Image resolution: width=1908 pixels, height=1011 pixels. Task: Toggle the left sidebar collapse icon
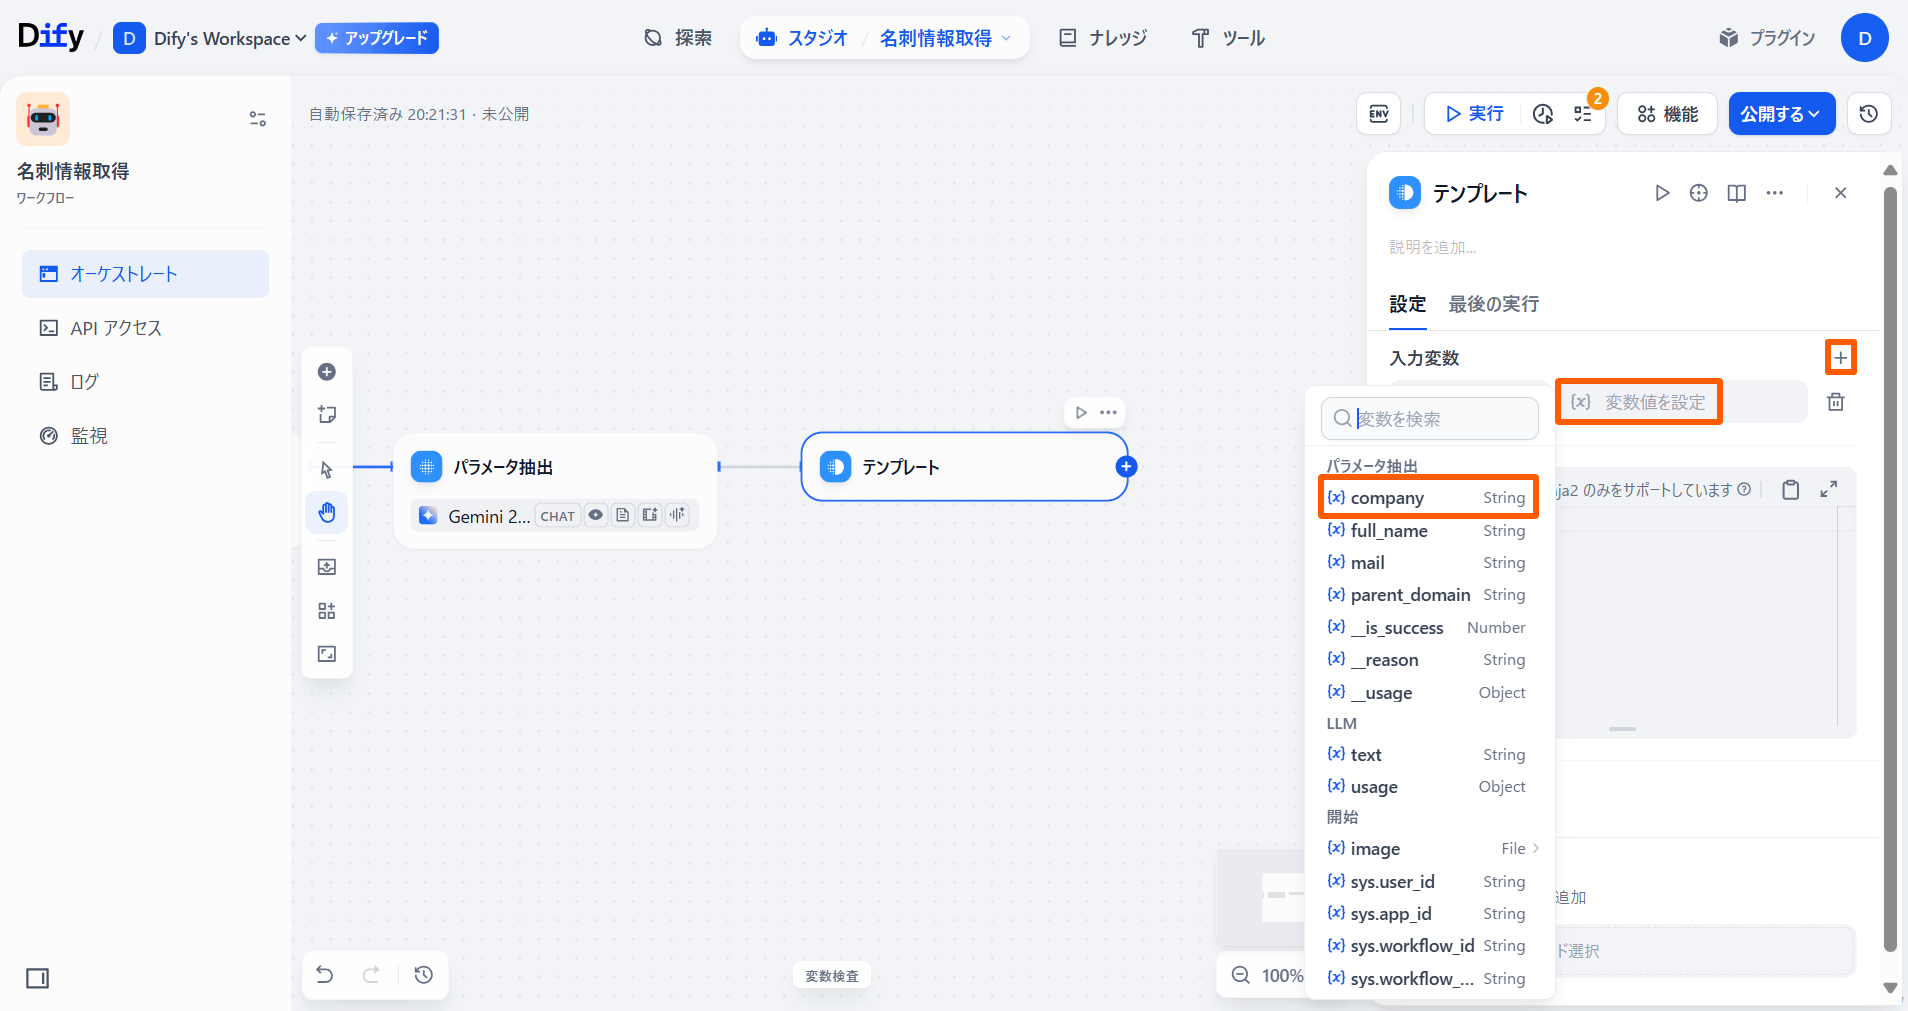click(38, 978)
